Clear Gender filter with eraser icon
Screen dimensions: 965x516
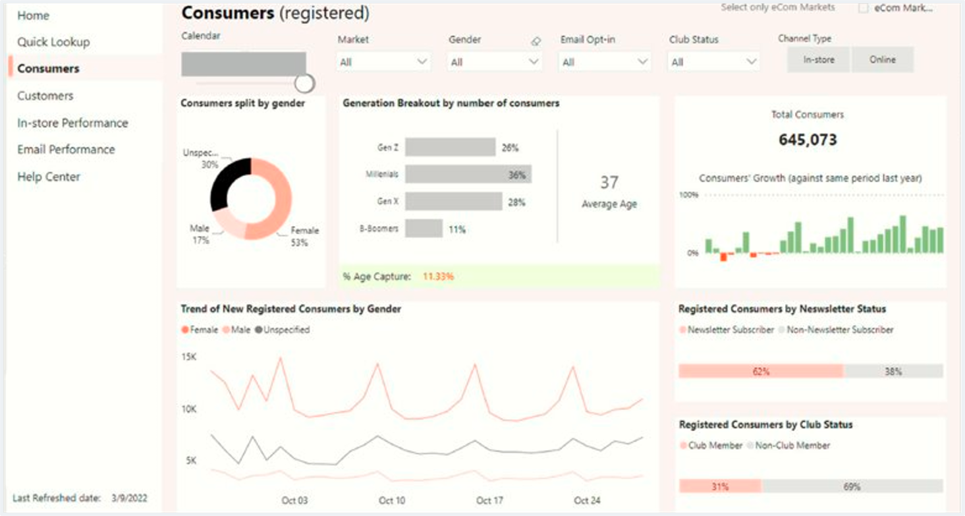(536, 41)
